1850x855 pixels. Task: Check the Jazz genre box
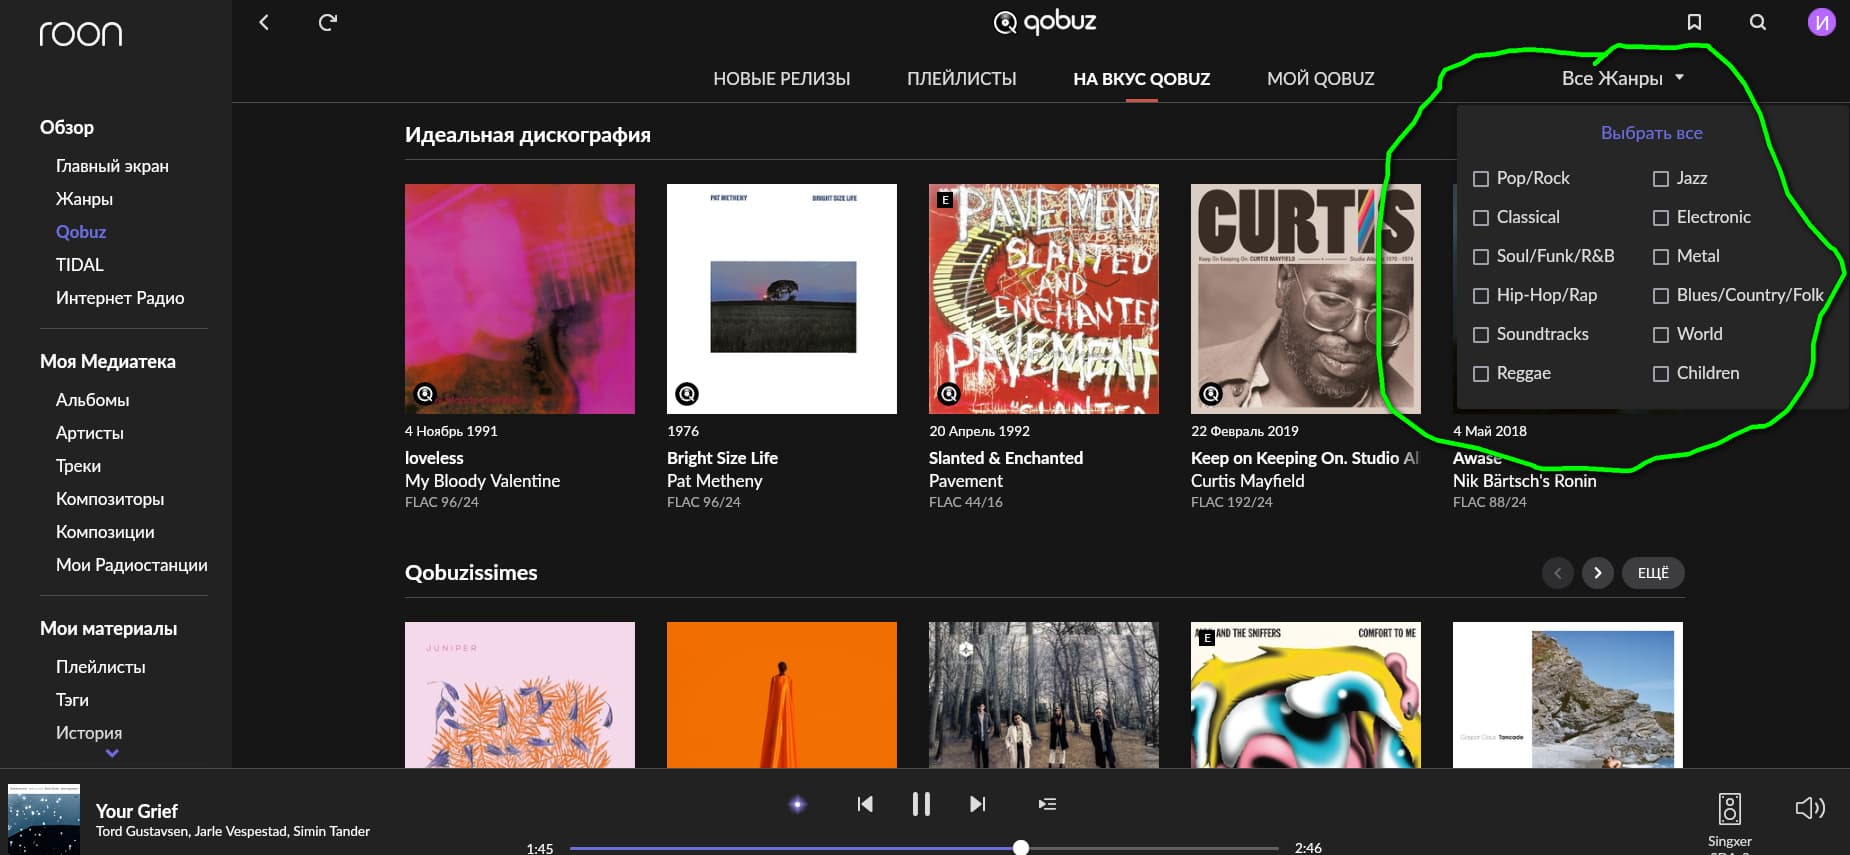tap(1661, 179)
